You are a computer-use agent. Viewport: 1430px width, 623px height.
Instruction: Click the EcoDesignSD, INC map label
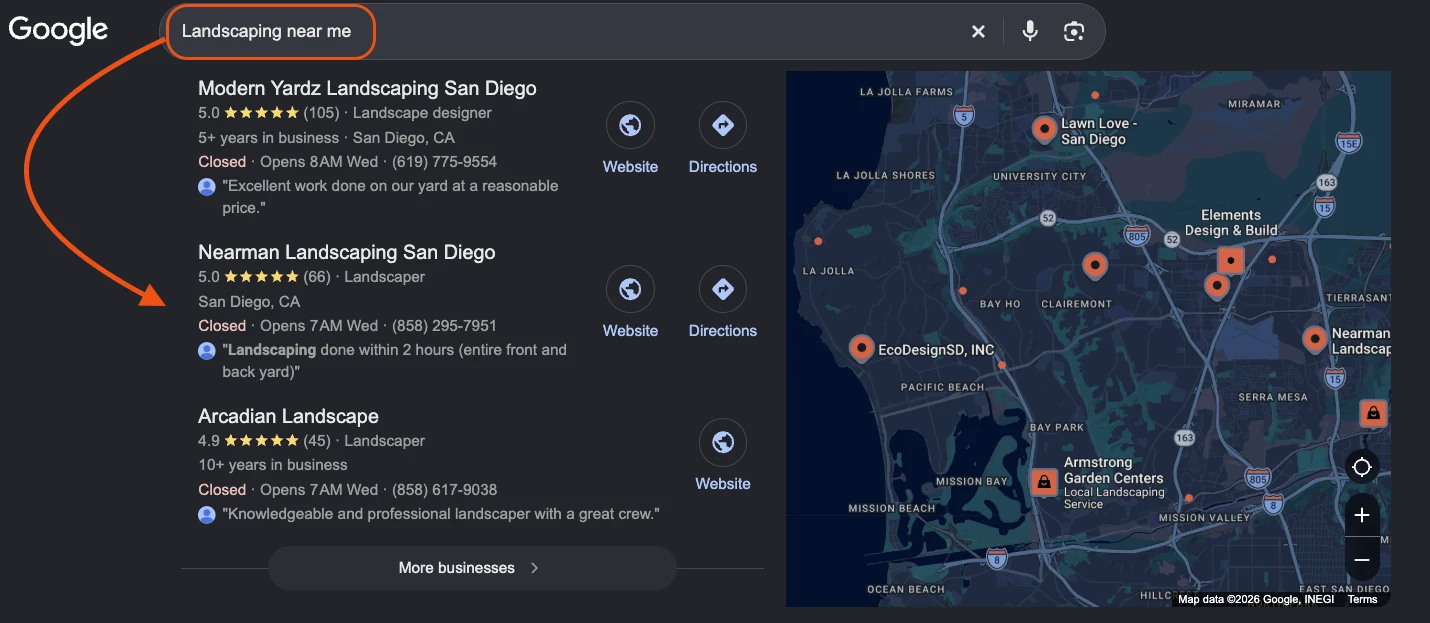(x=936, y=350)
